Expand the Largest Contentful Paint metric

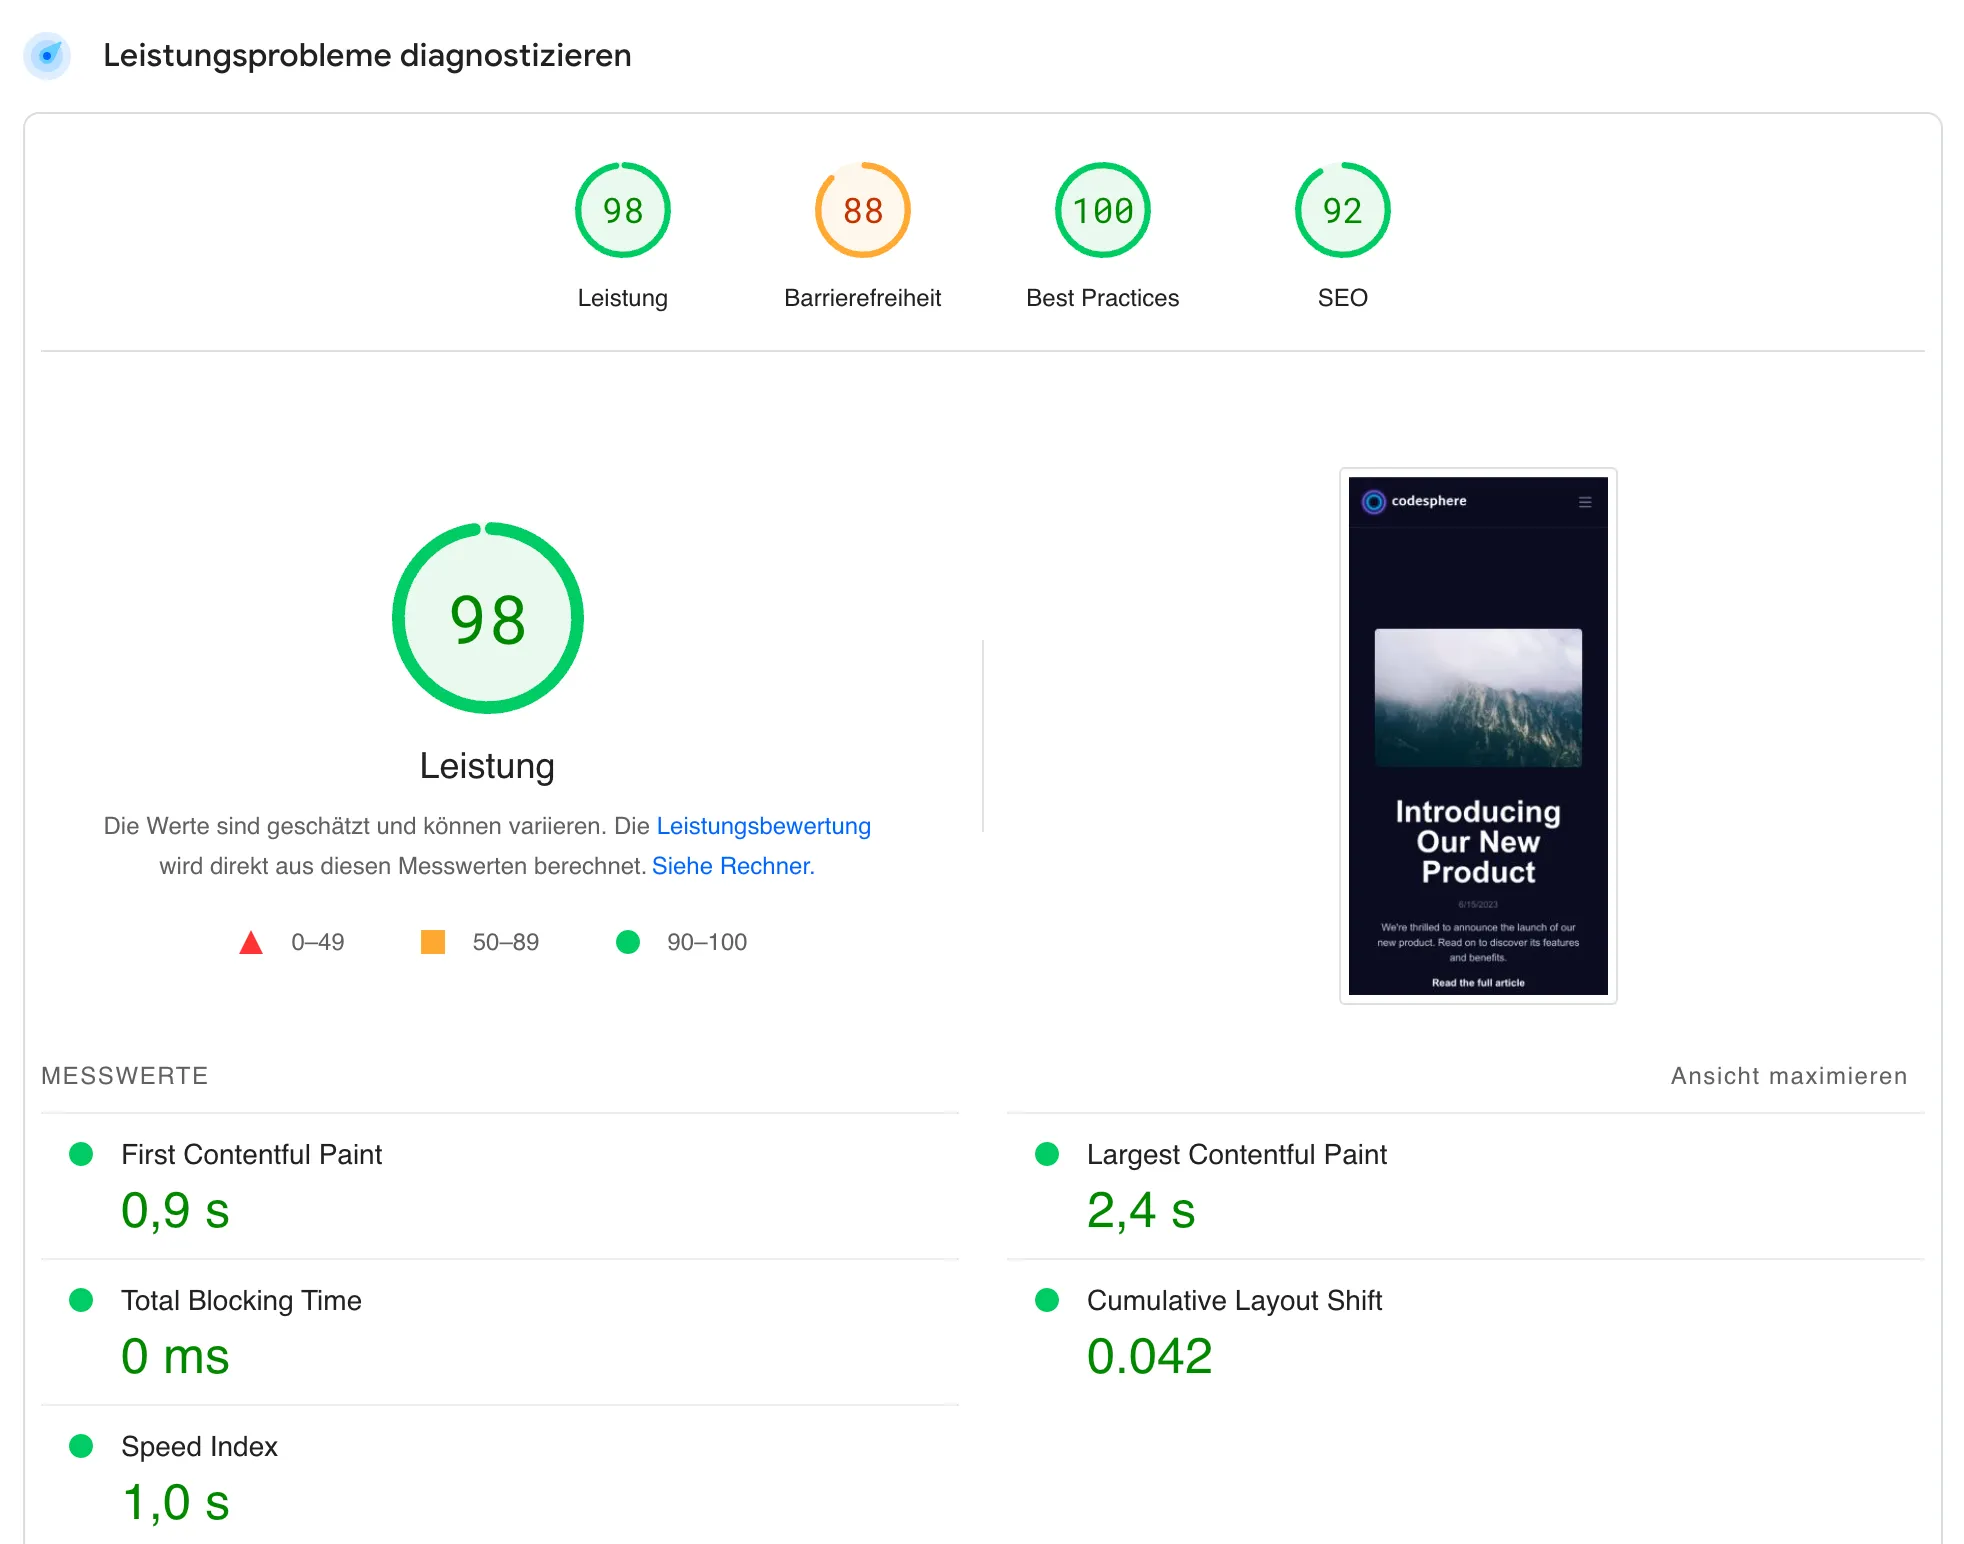click(1236, 1155)
